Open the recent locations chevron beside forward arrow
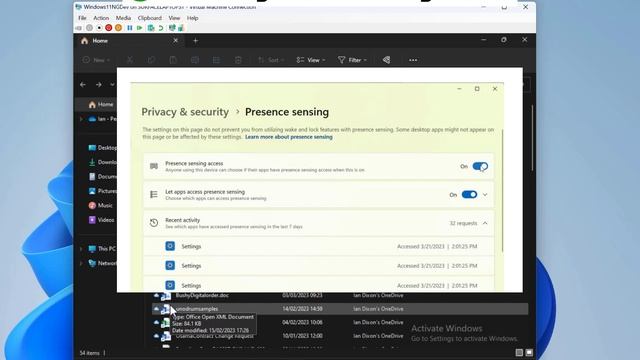 (112, 84)
